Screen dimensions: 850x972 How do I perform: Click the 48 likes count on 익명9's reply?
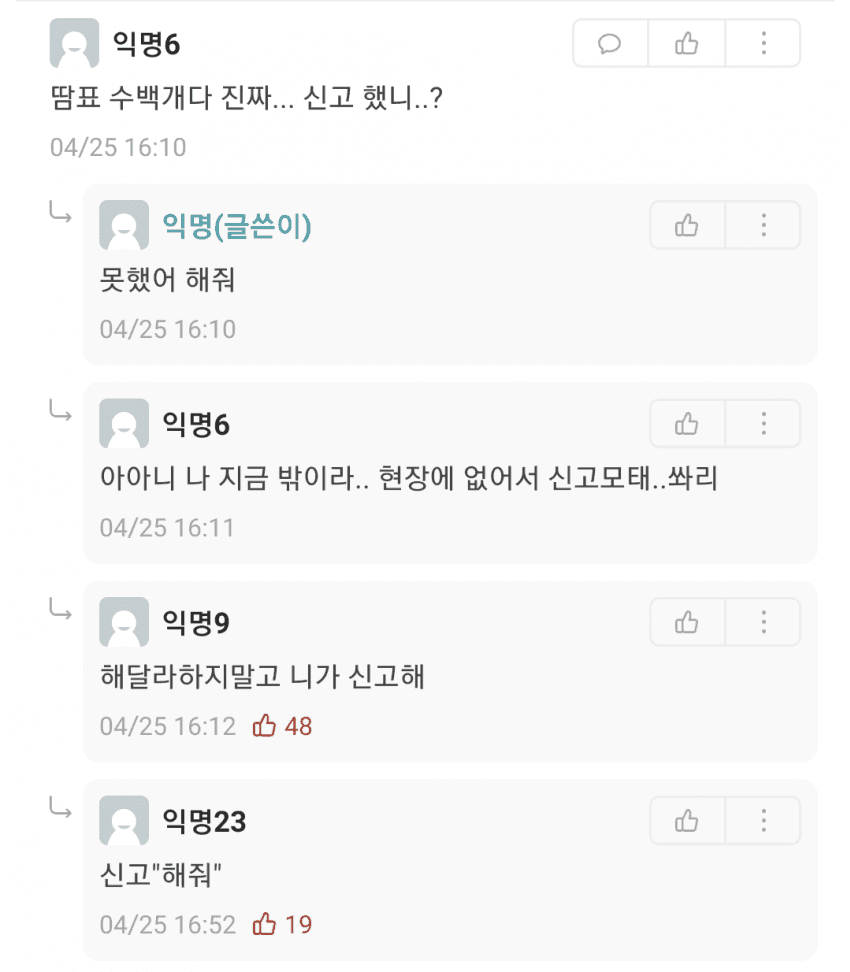pyautogui.click(x=298, y=726)
